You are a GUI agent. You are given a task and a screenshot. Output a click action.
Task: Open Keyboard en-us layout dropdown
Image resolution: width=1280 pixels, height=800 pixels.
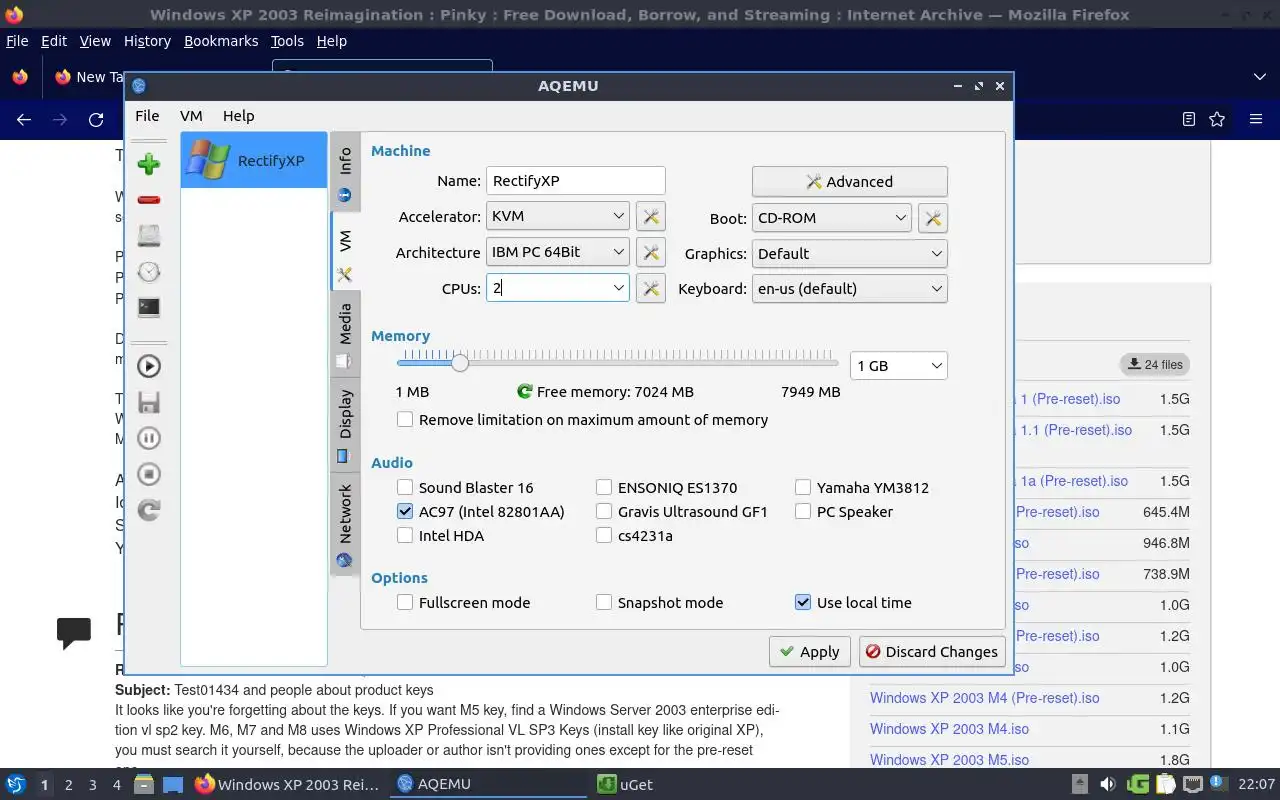(x=849, y=289)
